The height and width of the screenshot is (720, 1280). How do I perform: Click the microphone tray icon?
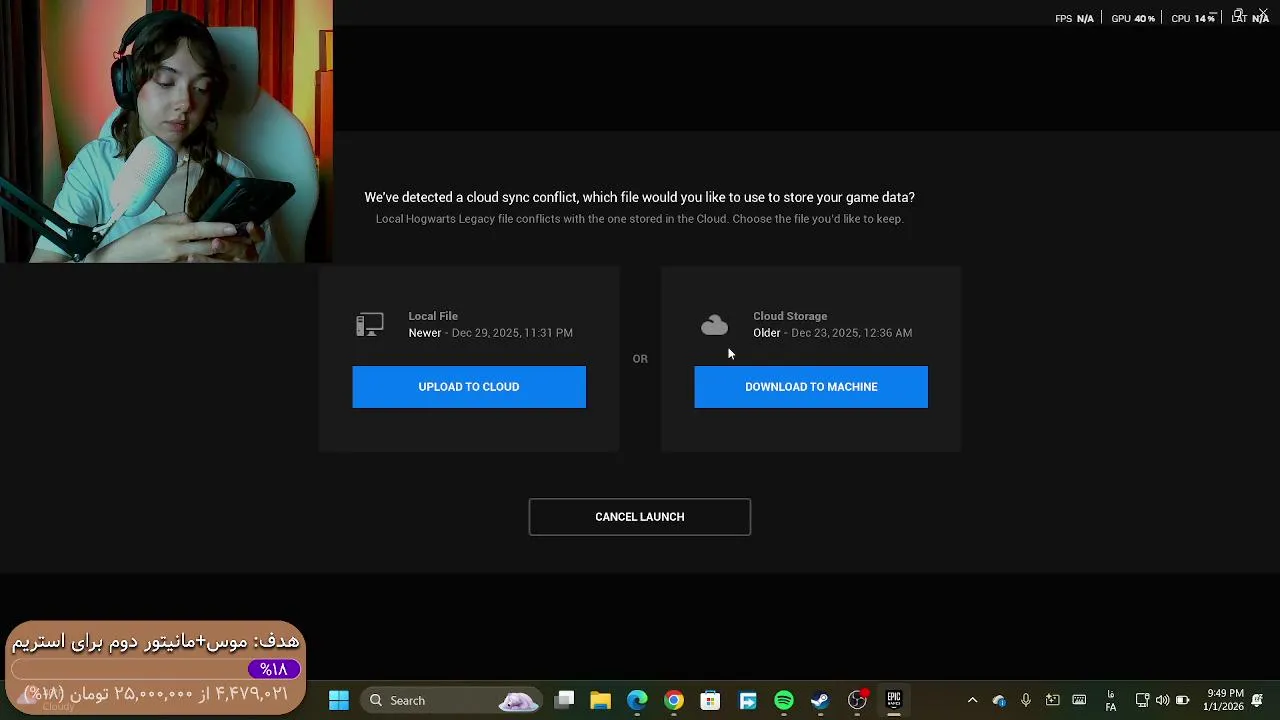(1026, 700)
